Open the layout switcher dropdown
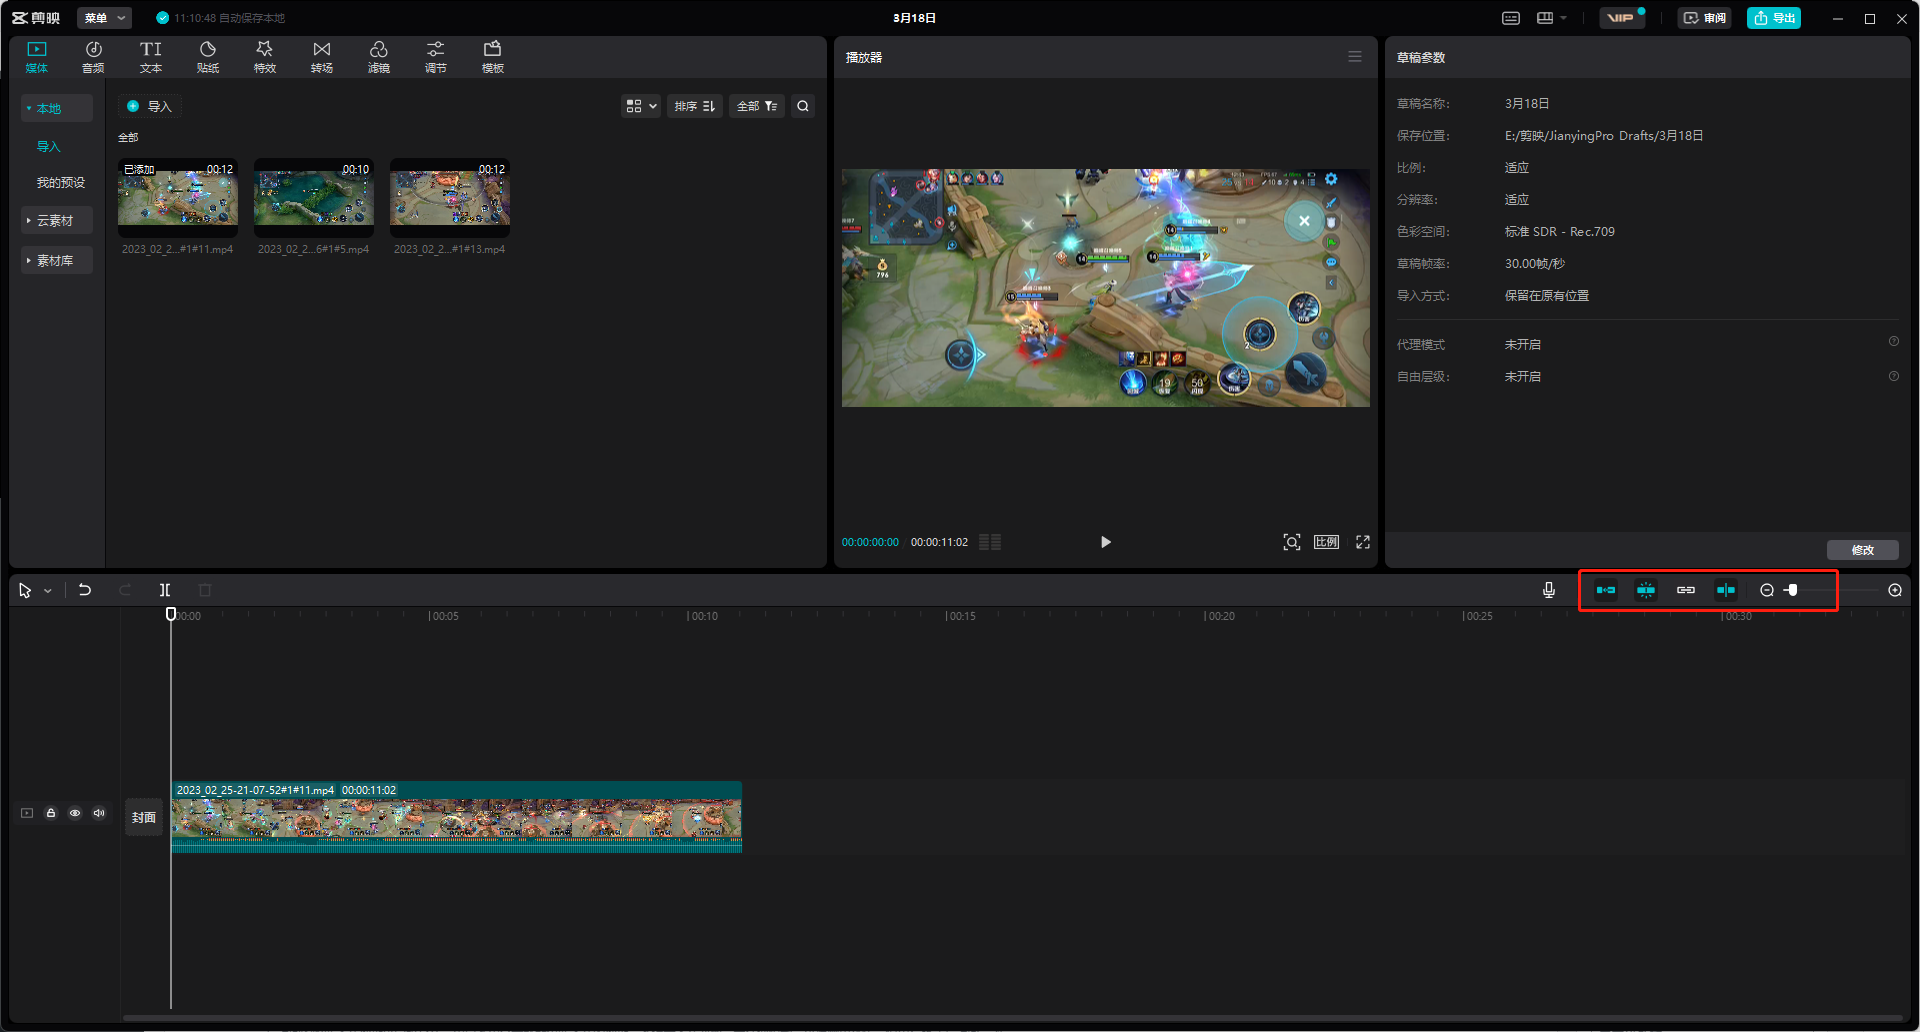The image size is (1920, 1032). [1552, 18]
